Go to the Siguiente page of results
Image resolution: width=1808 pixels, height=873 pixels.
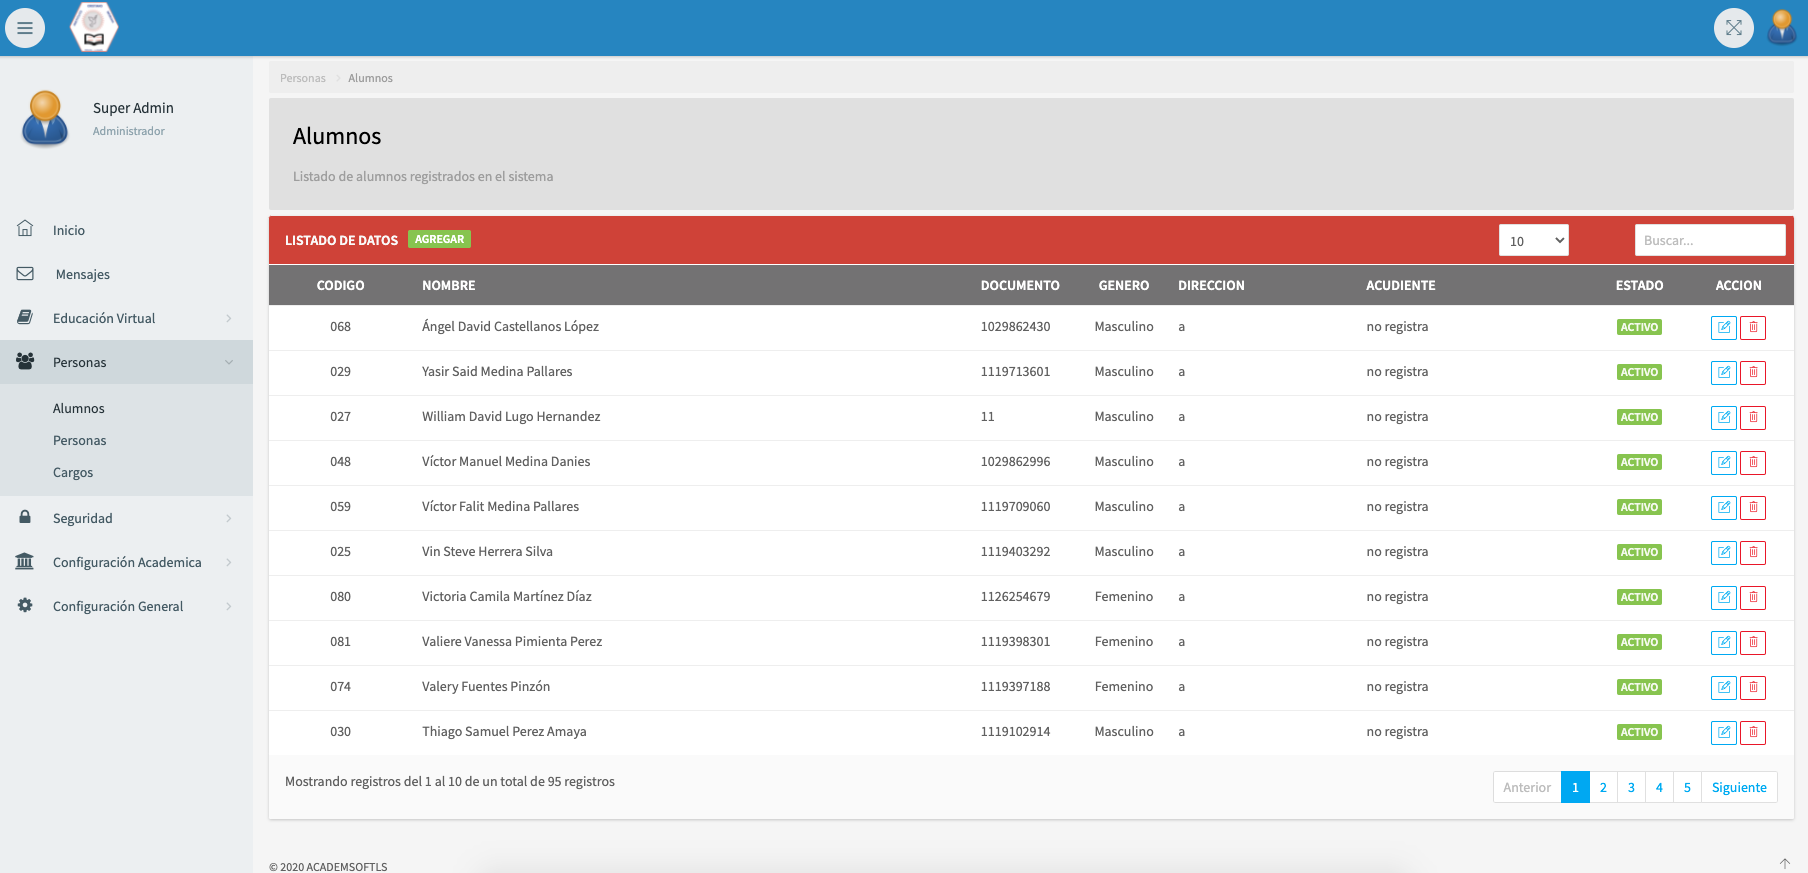click(x=1738, y=788)
